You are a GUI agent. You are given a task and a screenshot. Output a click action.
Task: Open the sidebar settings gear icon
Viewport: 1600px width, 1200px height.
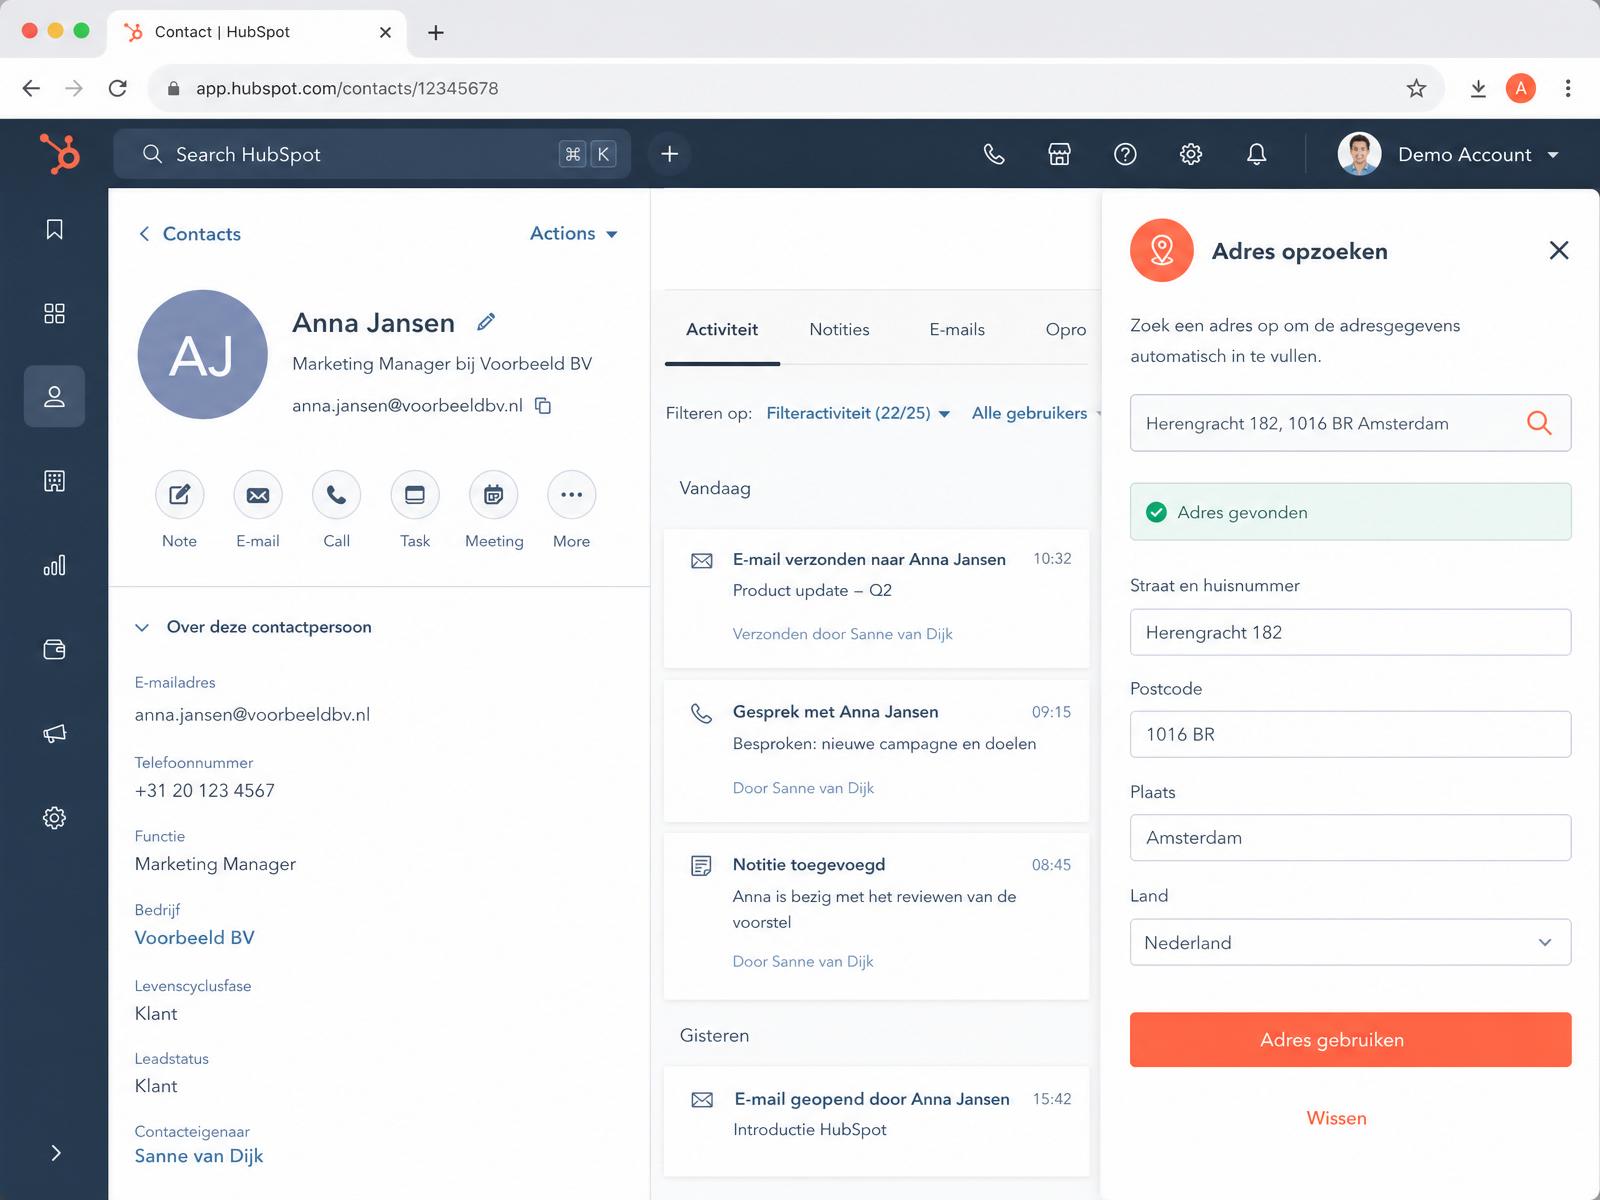point(55,818)
